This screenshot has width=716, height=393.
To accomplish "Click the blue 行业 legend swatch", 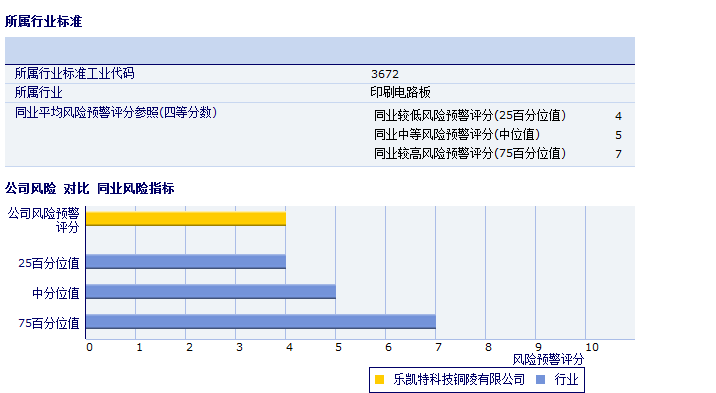I will (541, 379).
